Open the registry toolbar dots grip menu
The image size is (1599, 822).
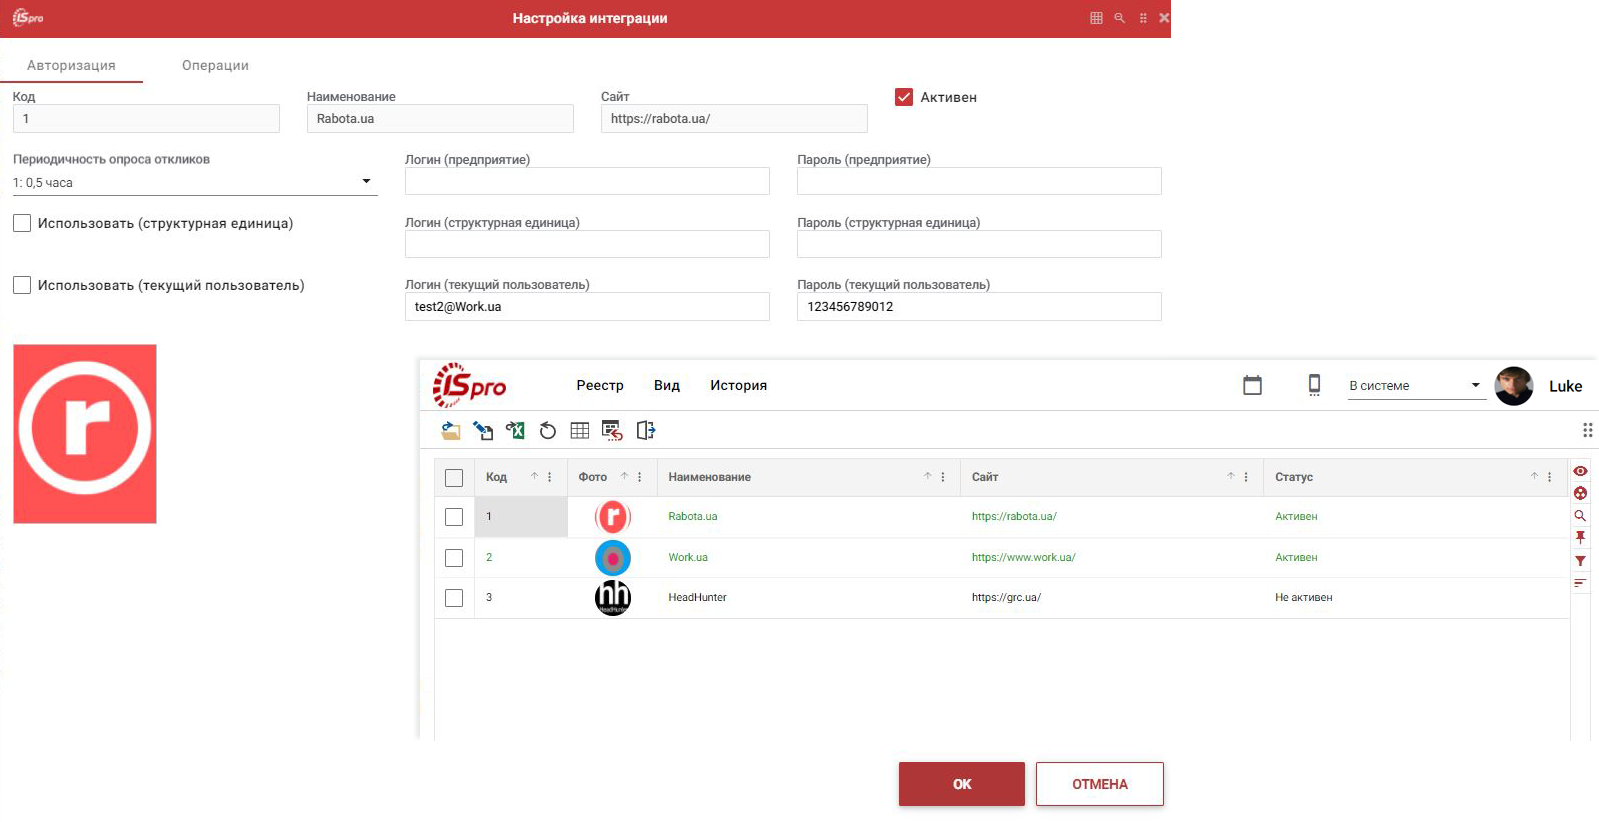pyautogui.click(x=1587, y=430)
